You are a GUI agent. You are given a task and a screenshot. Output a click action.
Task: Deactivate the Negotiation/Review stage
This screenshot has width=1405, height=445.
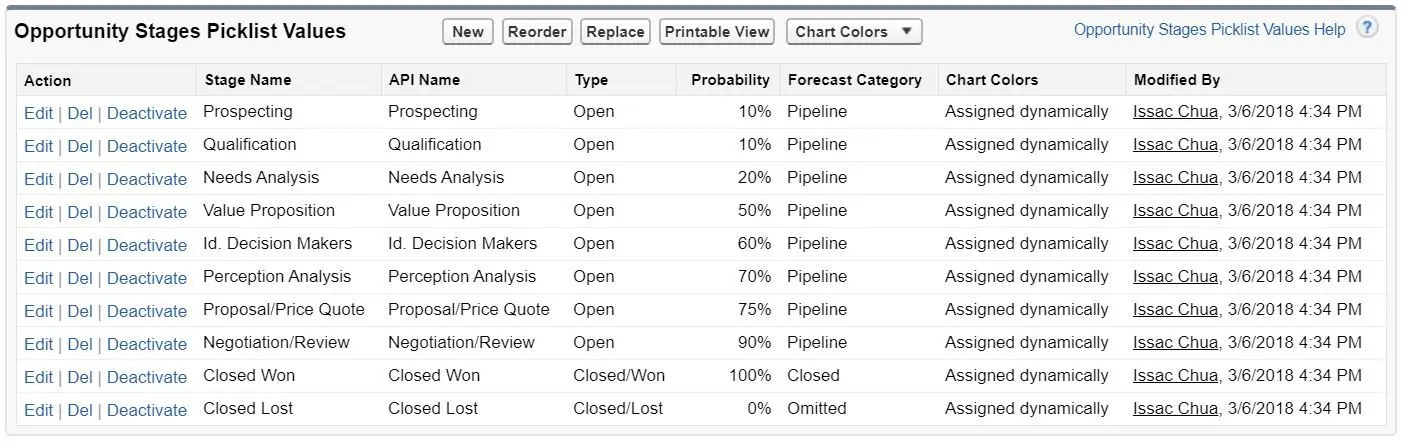point(147,344)
